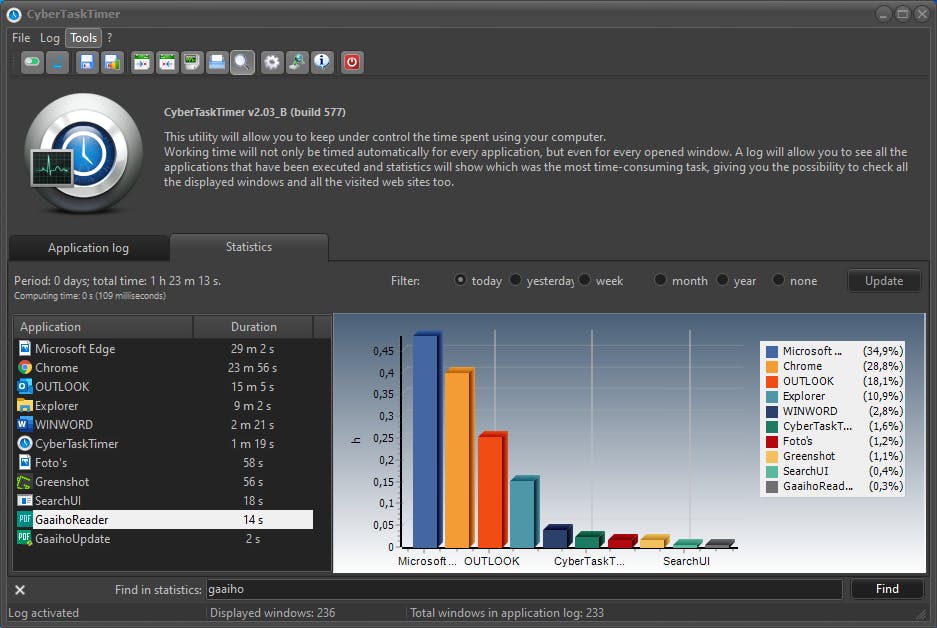This screenshot has height=628, width=937.
Task: Select the Foto's row in the list
Action: [x=164, y=462]
